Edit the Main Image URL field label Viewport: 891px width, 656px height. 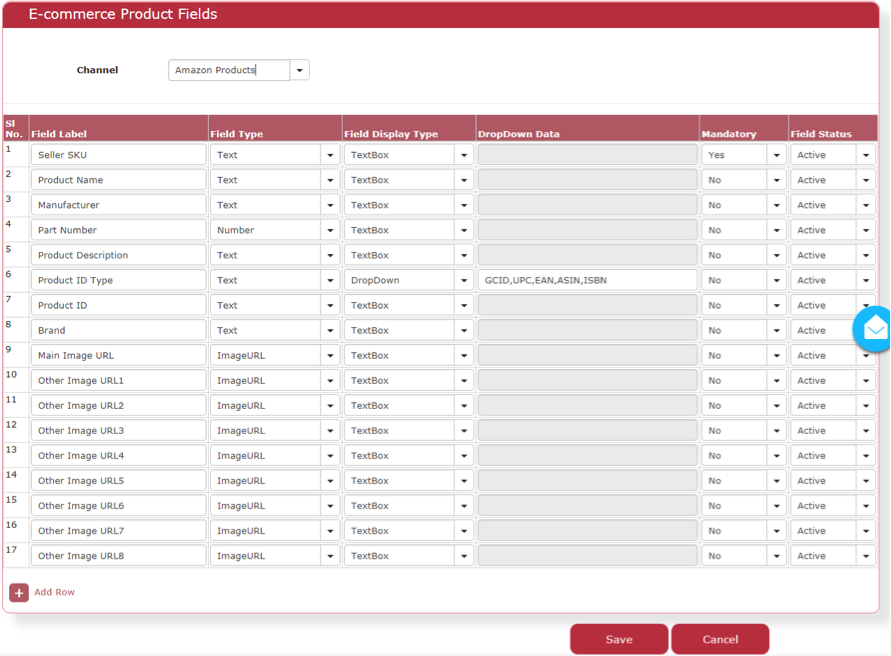(119, 355)
